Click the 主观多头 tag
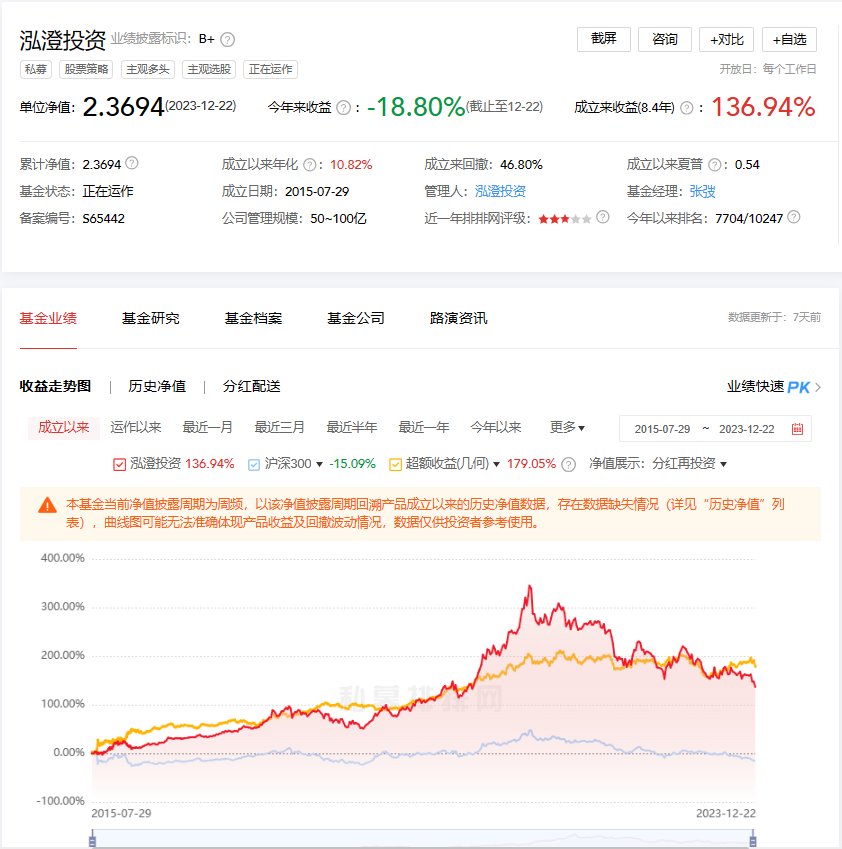Screen dimensions: 842x849 [x=148, y=69]
